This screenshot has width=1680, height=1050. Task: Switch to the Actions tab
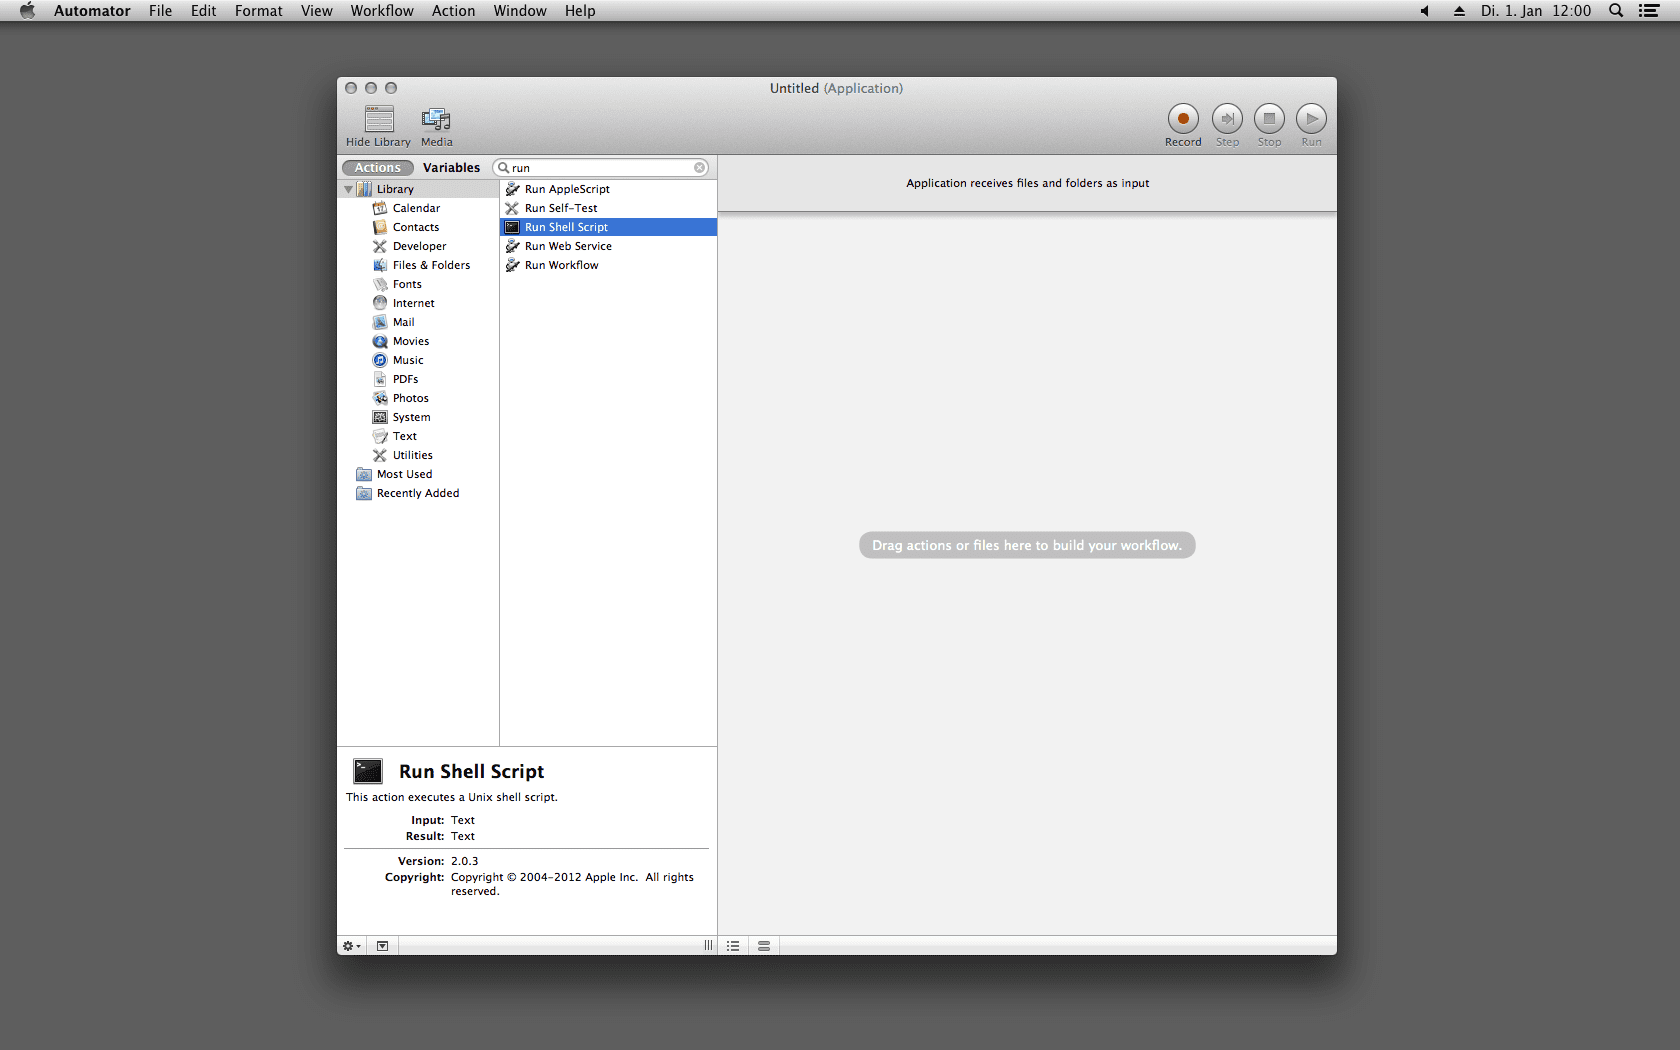coord(378,168)
